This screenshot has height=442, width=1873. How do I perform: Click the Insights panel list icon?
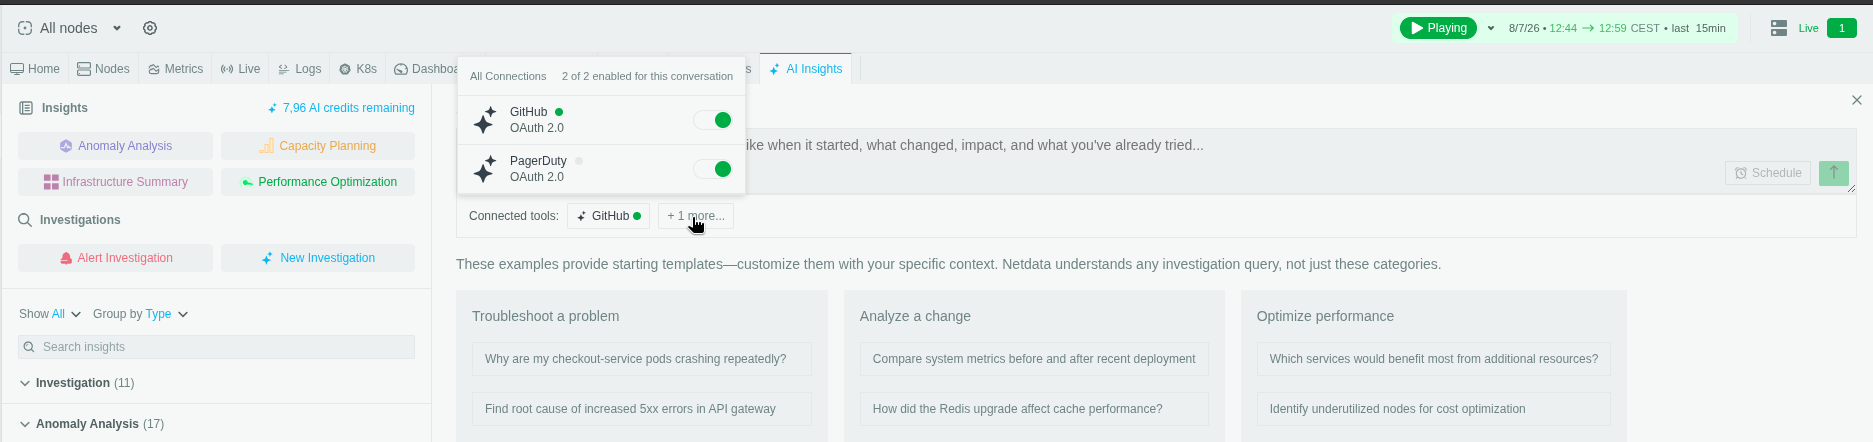[26, 108]
